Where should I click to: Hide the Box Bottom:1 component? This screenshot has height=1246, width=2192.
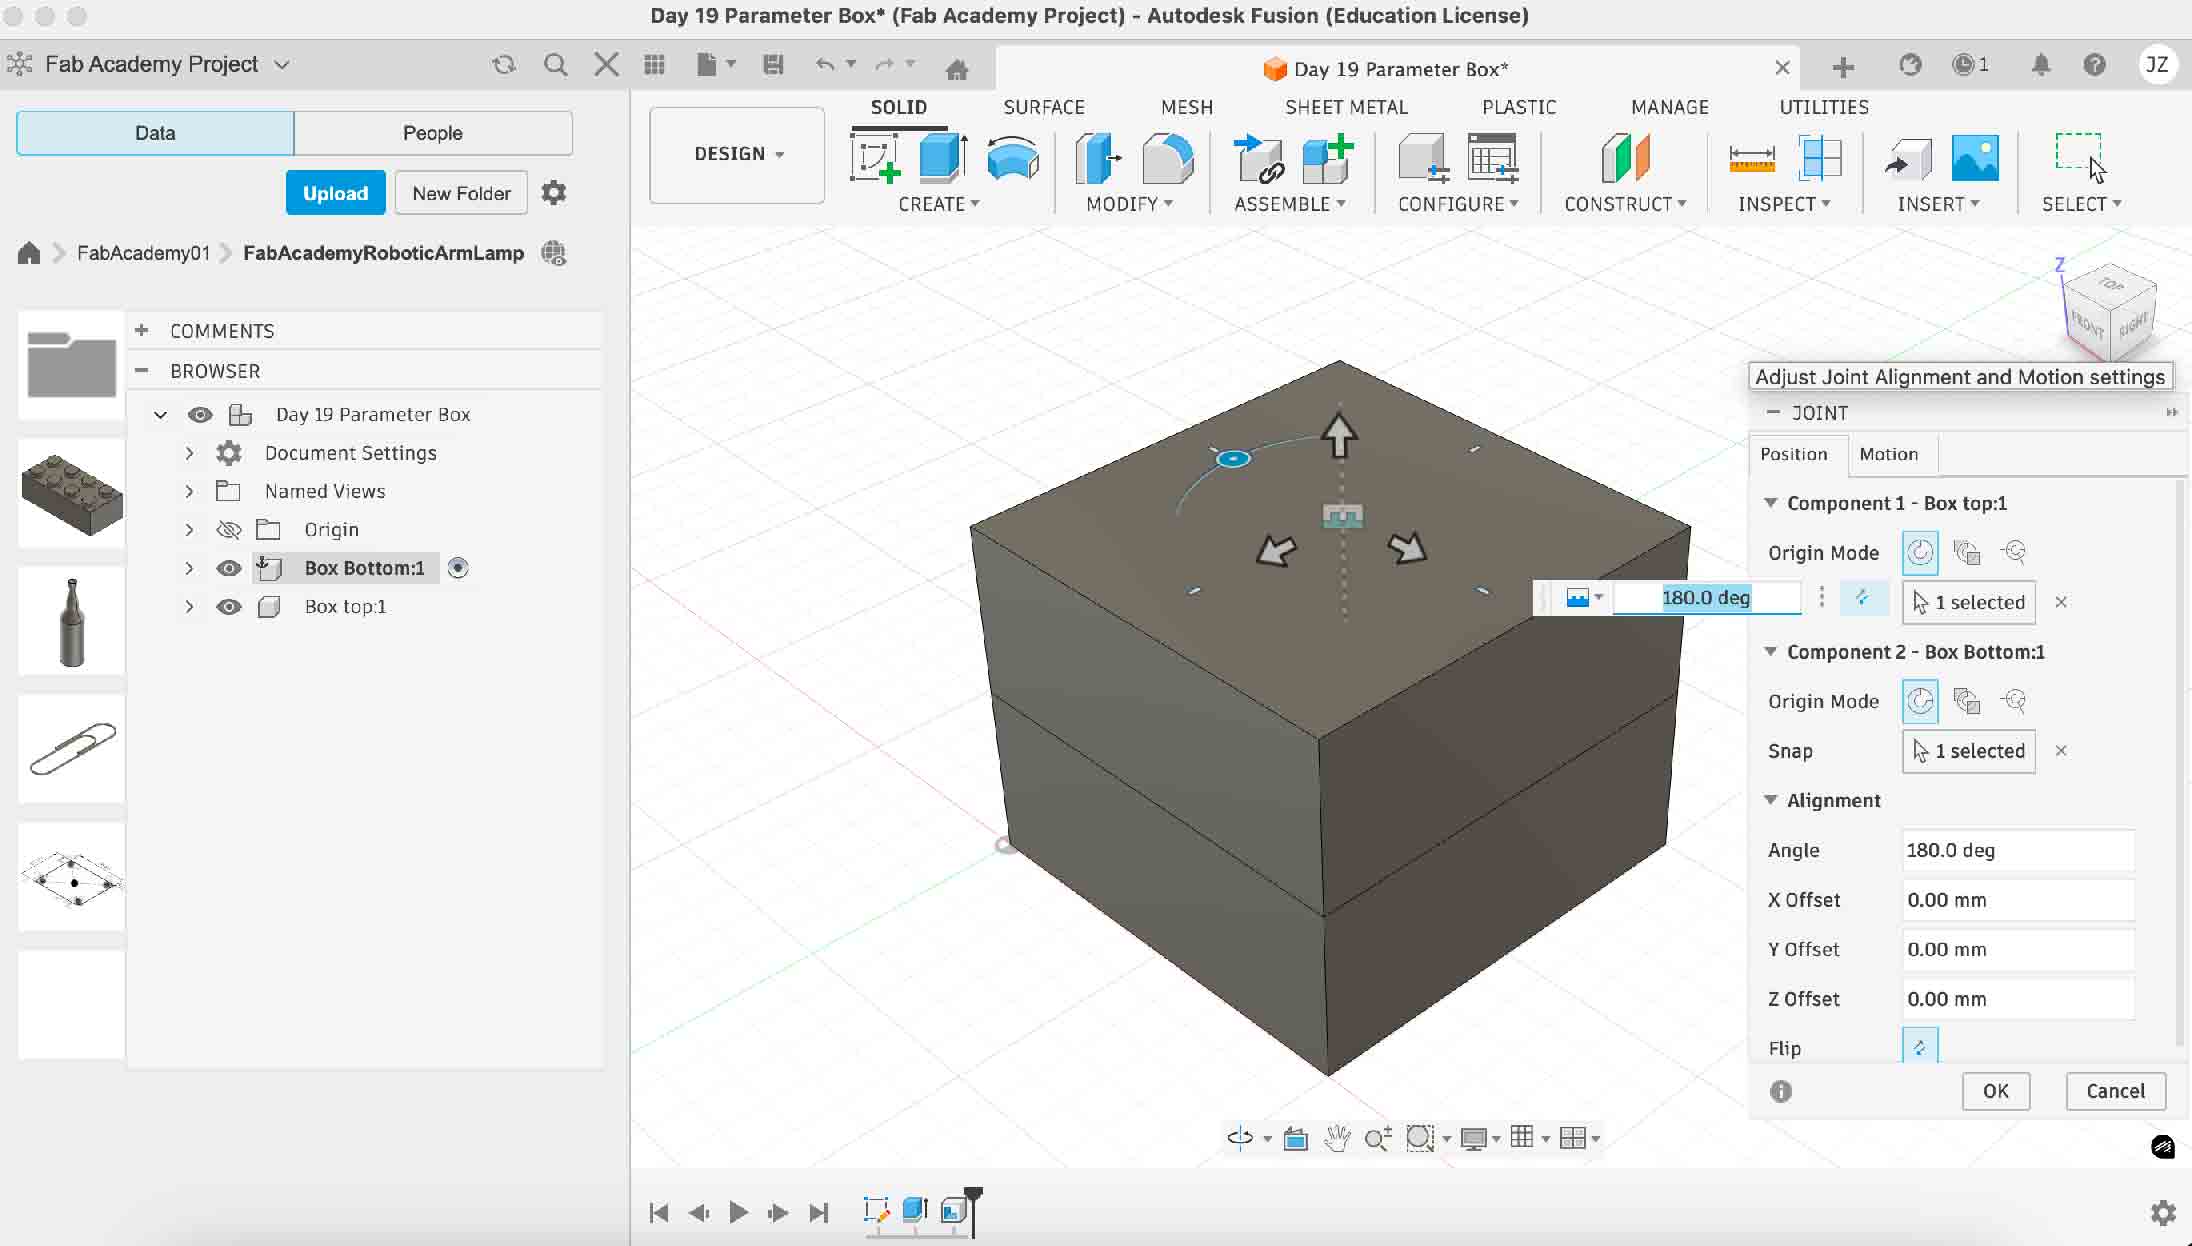click(x=229, y=568)
